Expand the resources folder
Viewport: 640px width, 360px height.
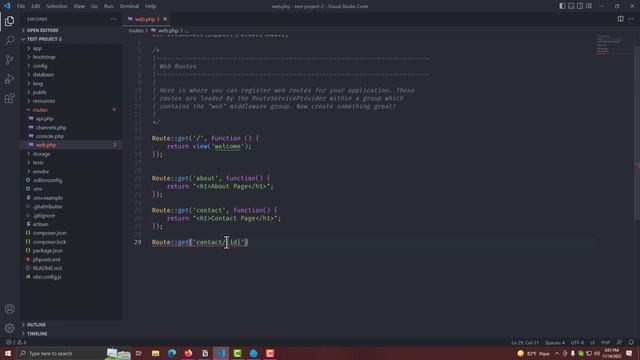tap(71, 101)
